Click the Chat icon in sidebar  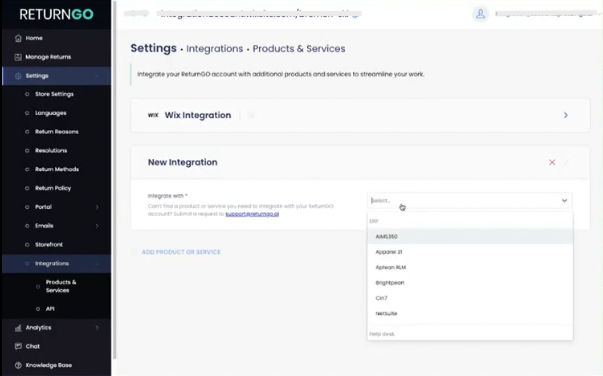[18, 346]
